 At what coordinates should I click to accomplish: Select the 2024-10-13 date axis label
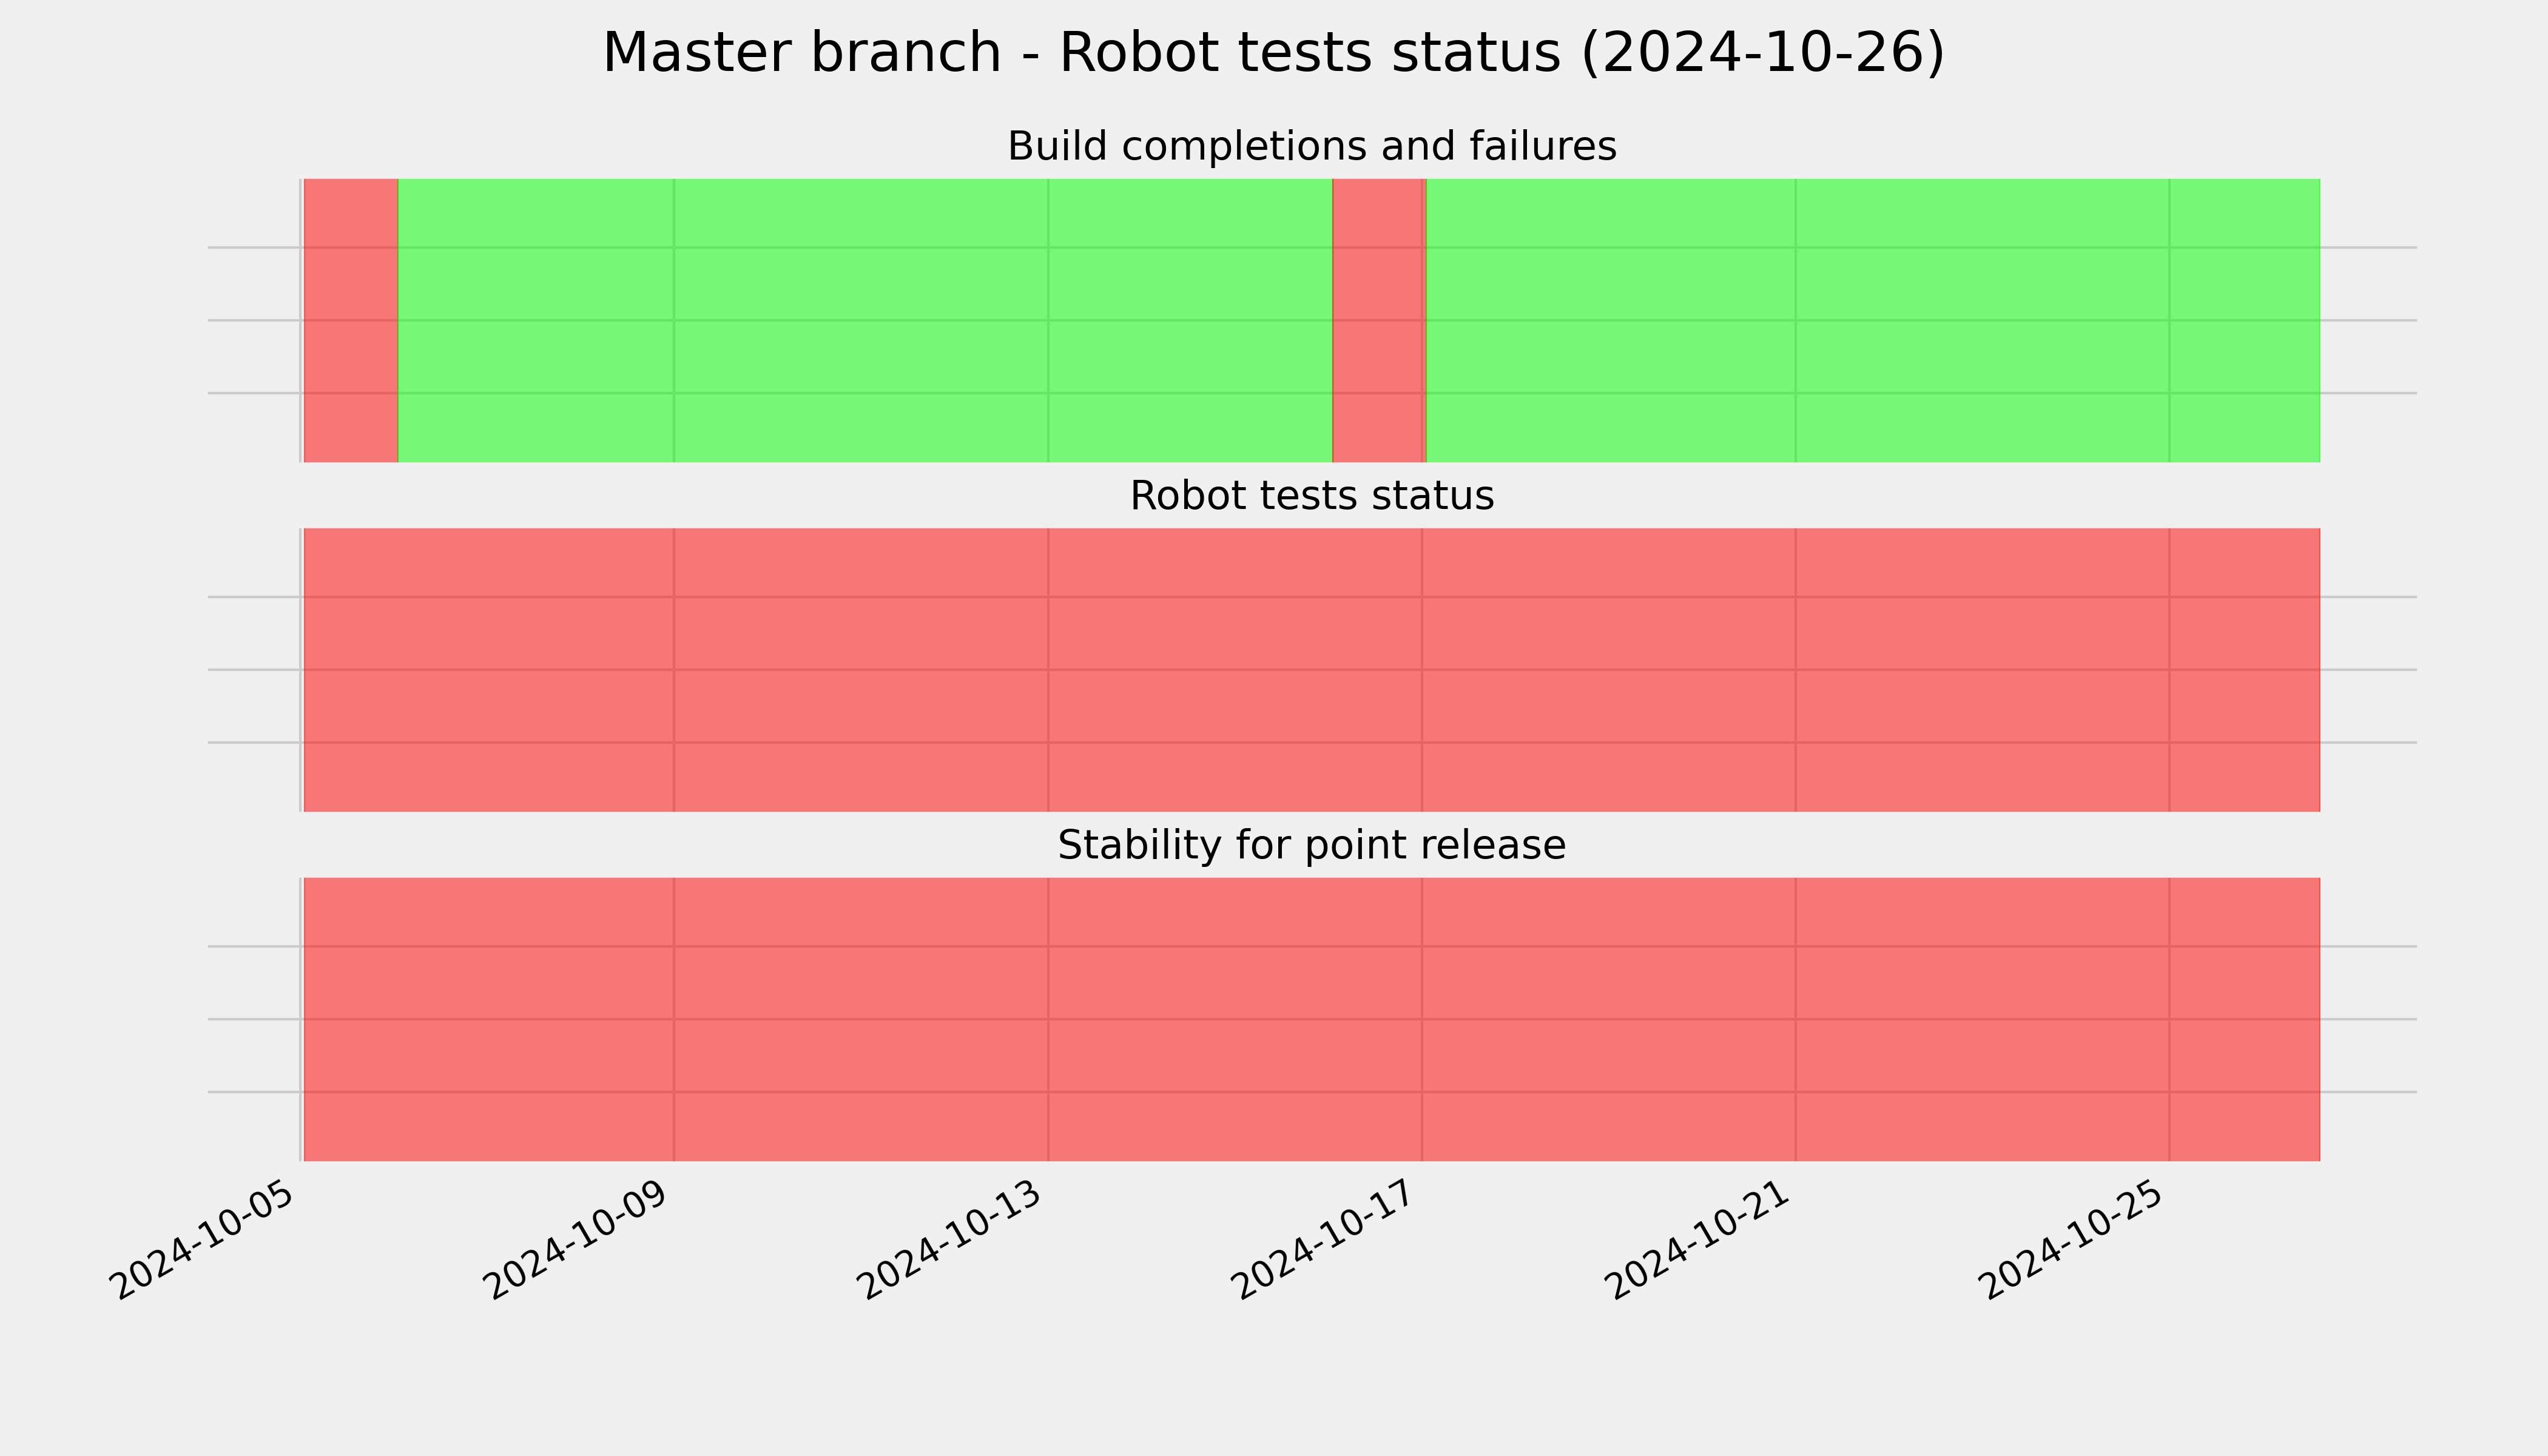(x=953, y=1240)
